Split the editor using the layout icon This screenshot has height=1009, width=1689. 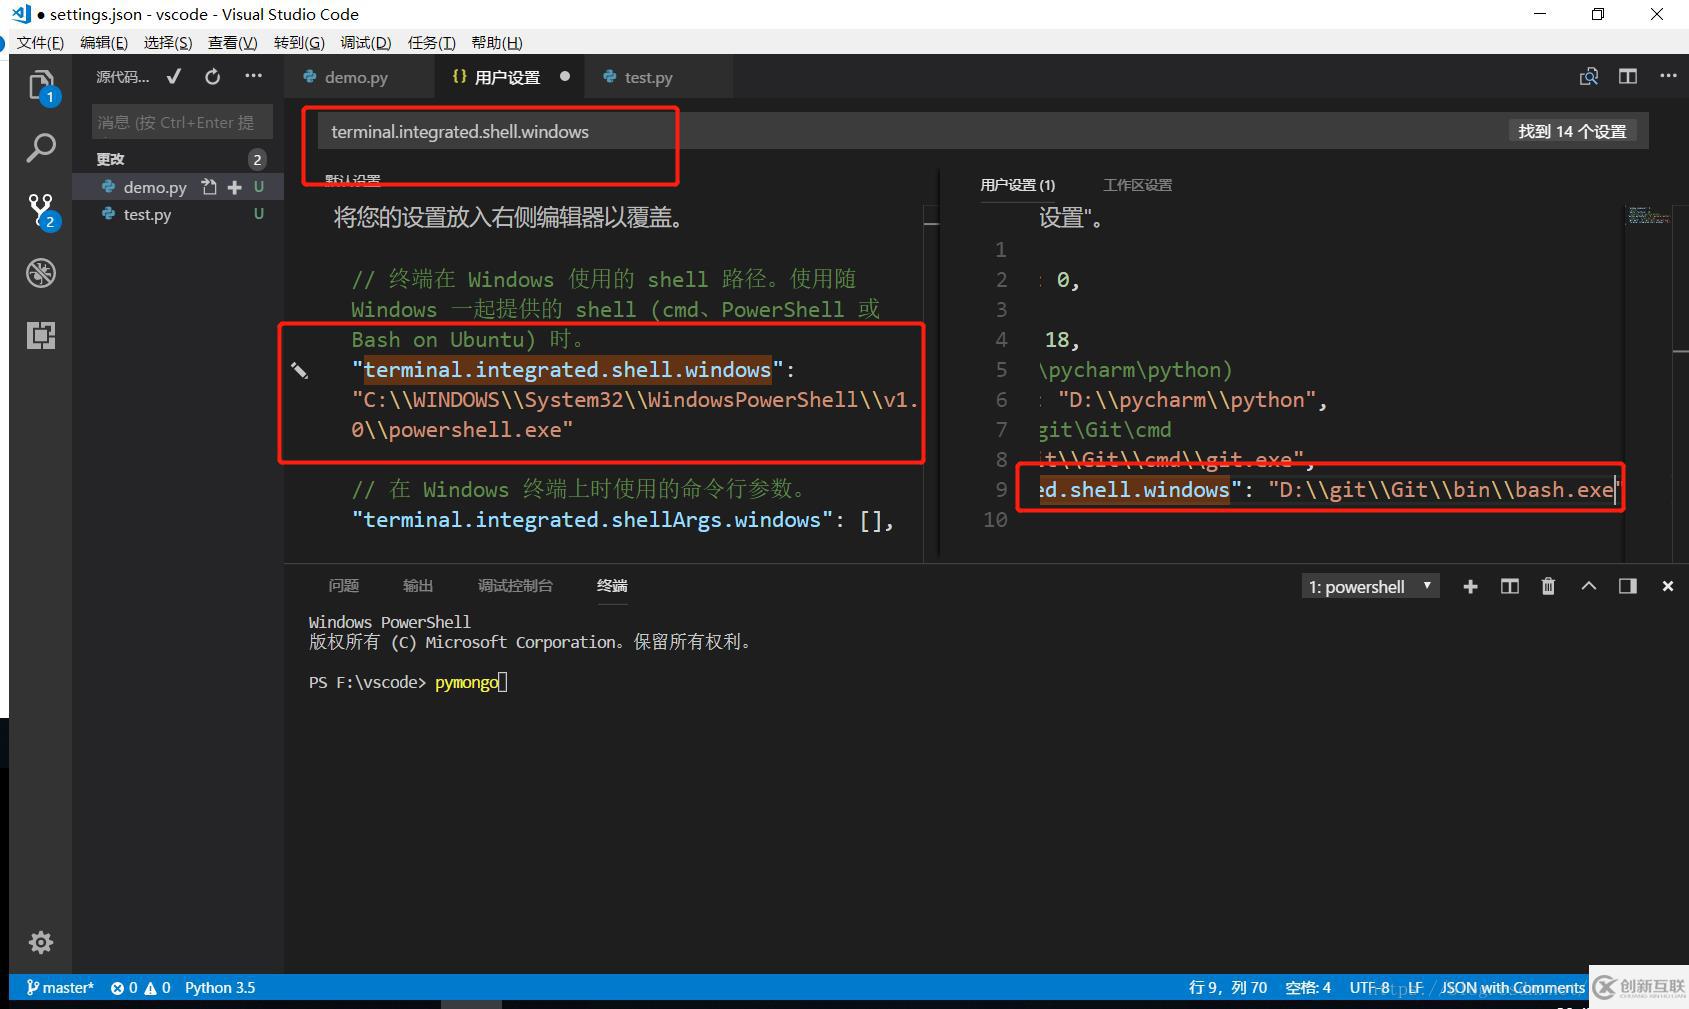pyautogui.click(x=1628, y=76)
